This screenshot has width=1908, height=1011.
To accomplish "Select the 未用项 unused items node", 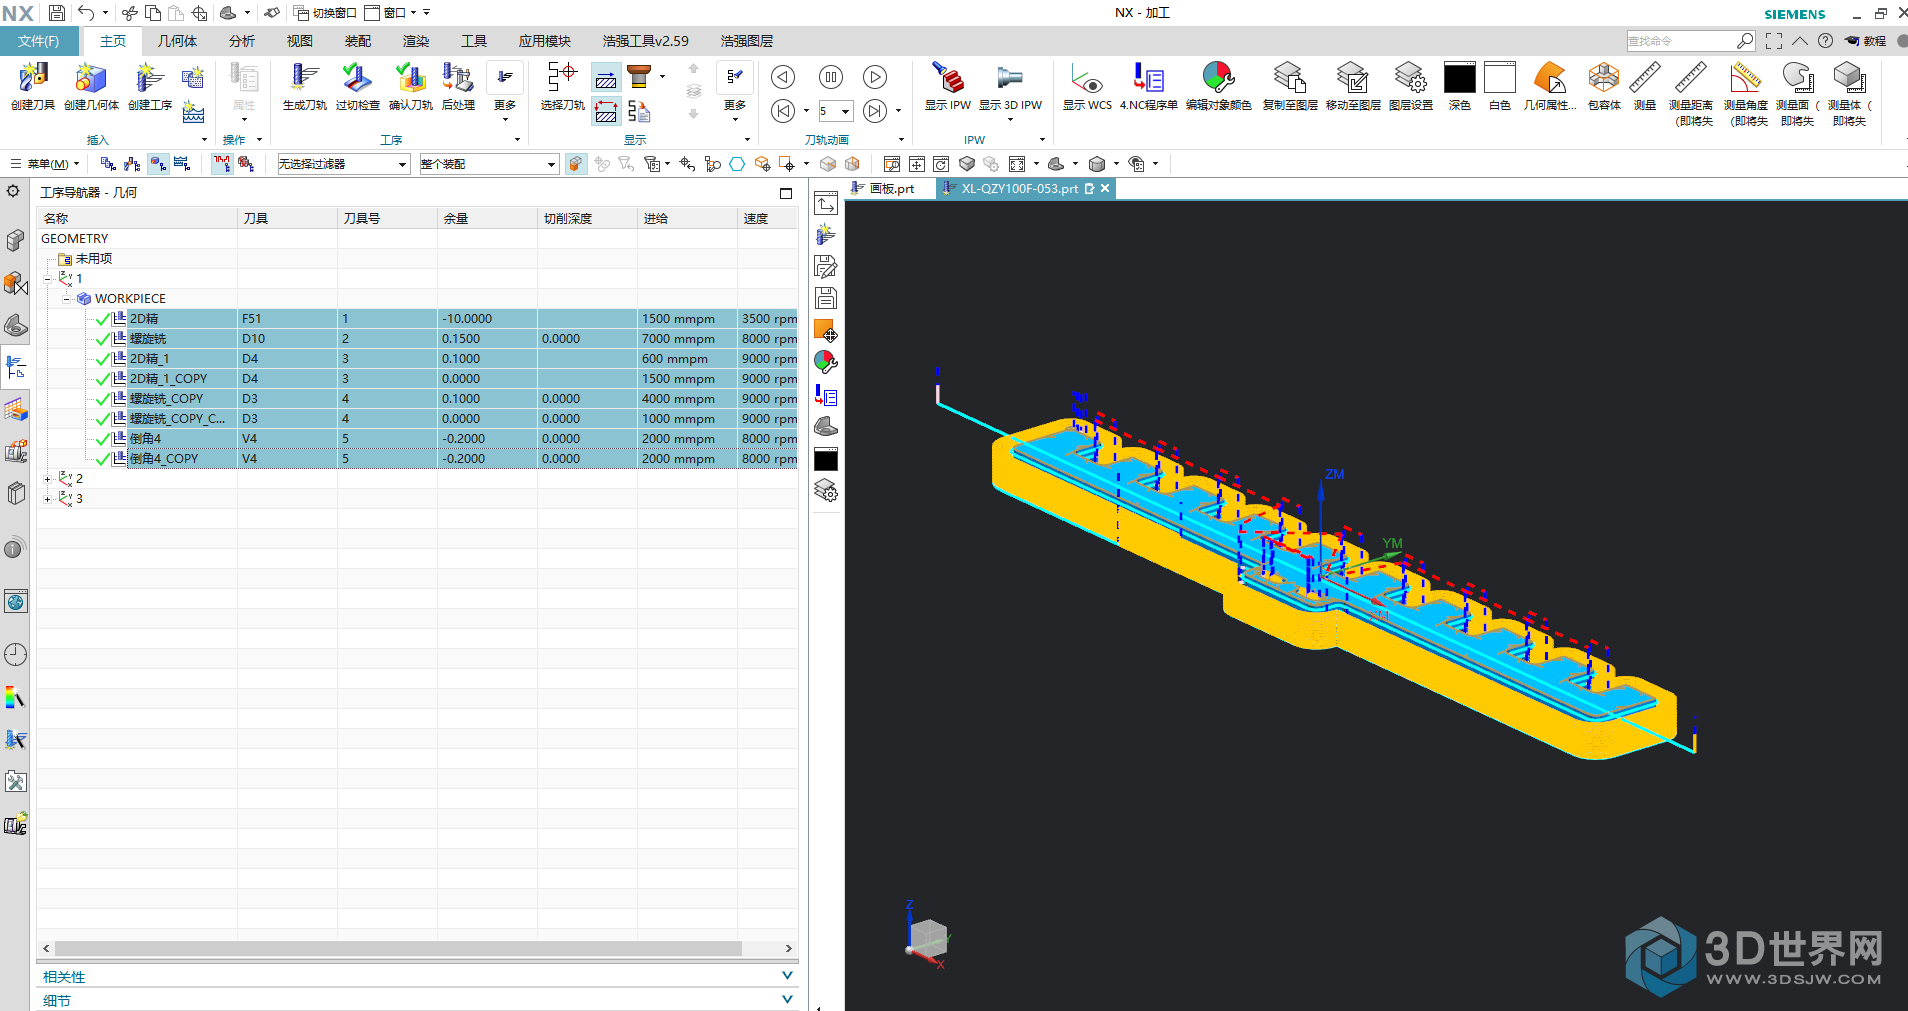I will 94,259.
